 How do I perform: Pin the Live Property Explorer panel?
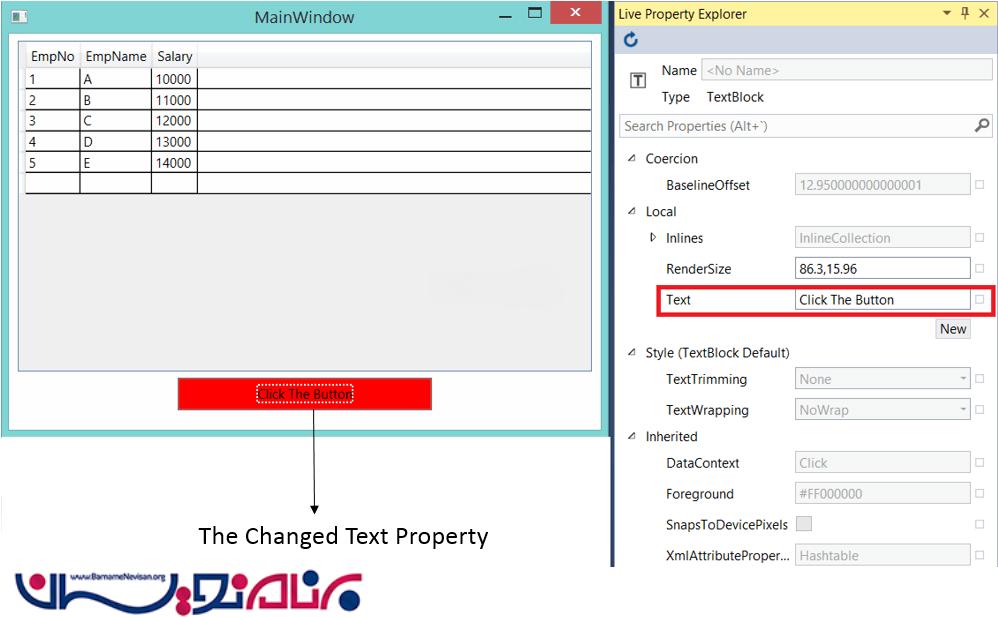[x=965, y=13]
